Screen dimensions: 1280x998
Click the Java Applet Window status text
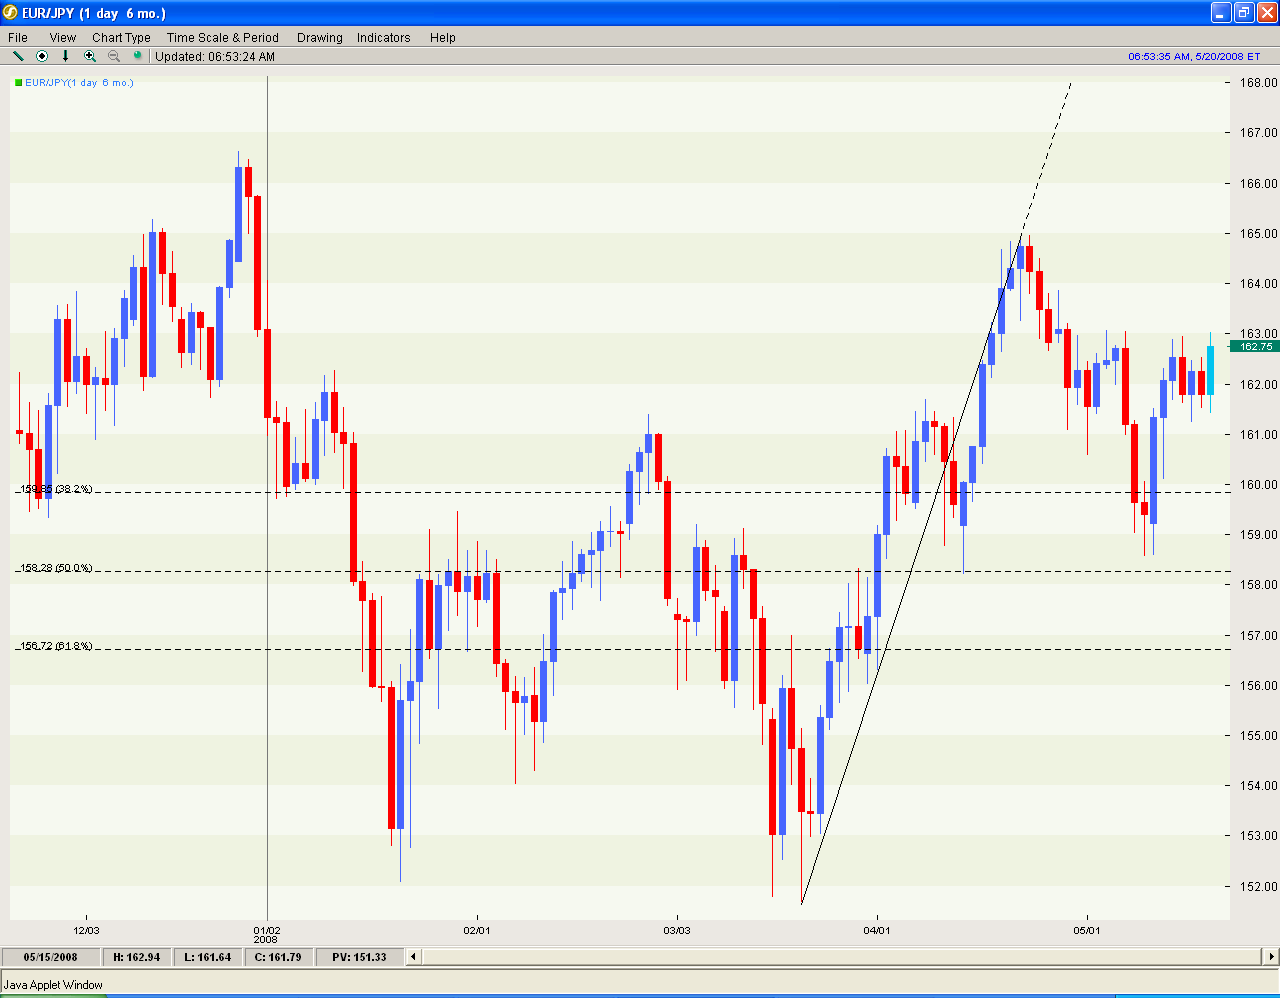click(53, 985)
